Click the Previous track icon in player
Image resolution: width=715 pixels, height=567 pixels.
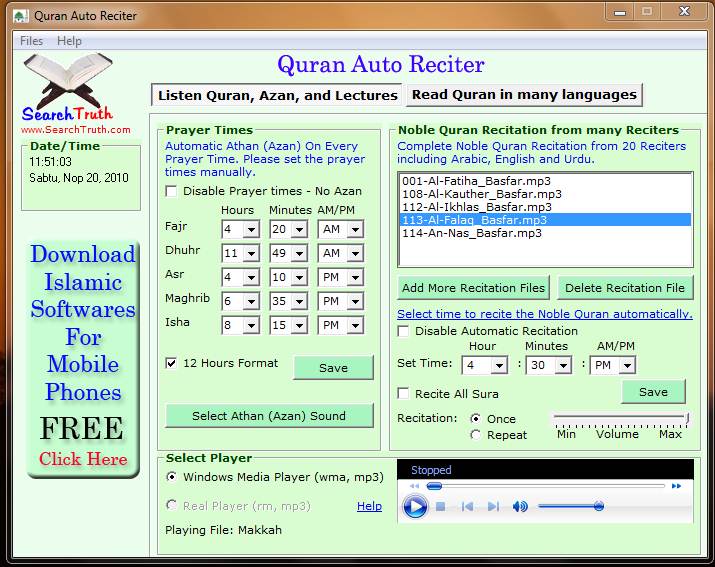467,506
